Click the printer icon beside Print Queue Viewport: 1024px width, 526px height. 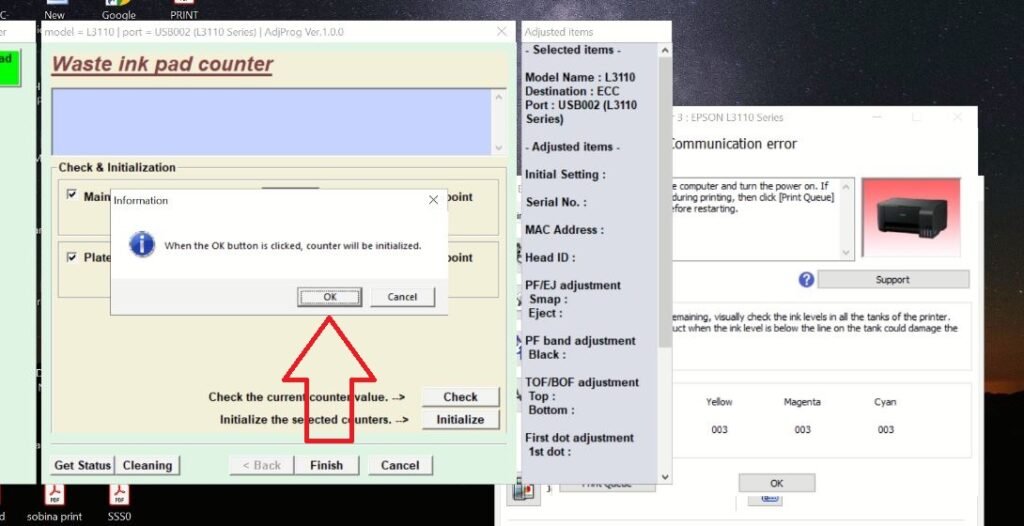[x=523, y=491]
